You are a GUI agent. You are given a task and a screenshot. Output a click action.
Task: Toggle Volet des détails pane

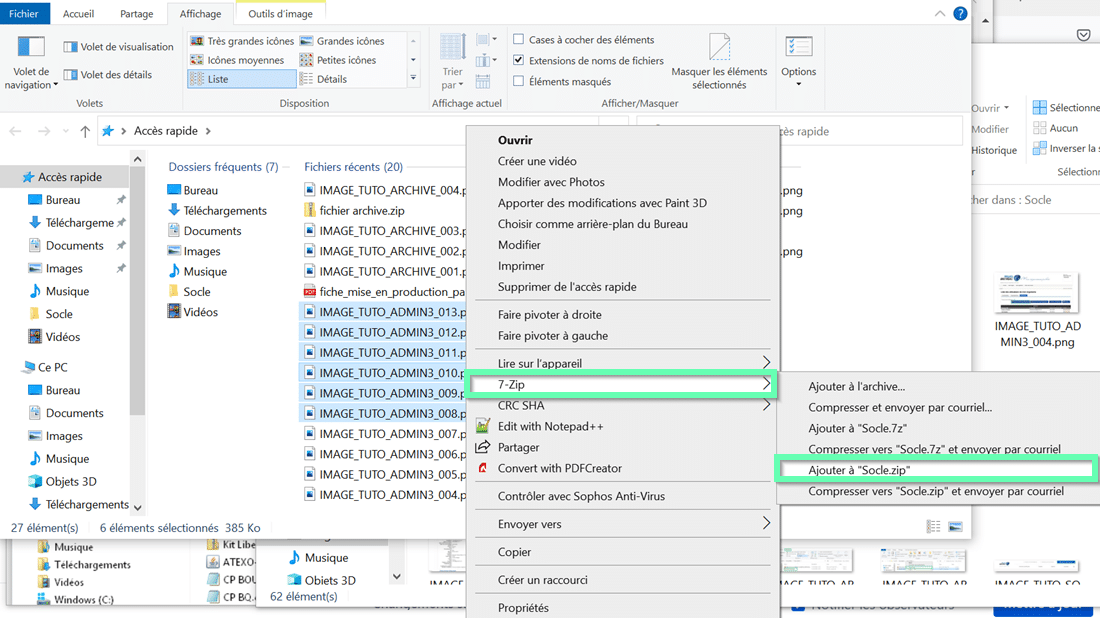(107, 74)
